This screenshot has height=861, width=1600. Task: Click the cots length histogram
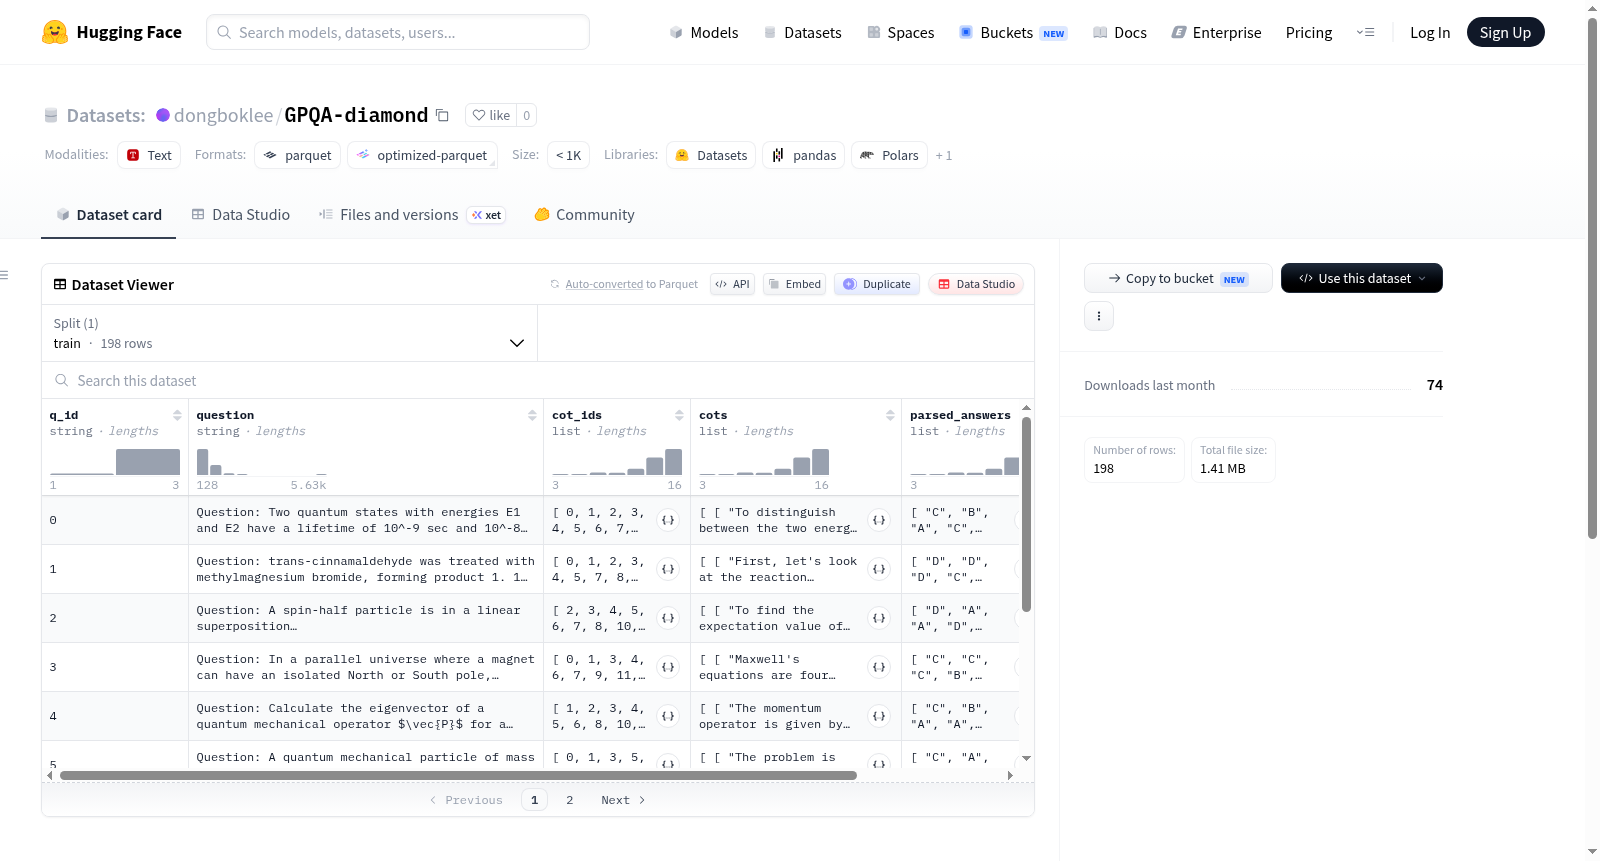pyautogui.click(x=764, y=462)
